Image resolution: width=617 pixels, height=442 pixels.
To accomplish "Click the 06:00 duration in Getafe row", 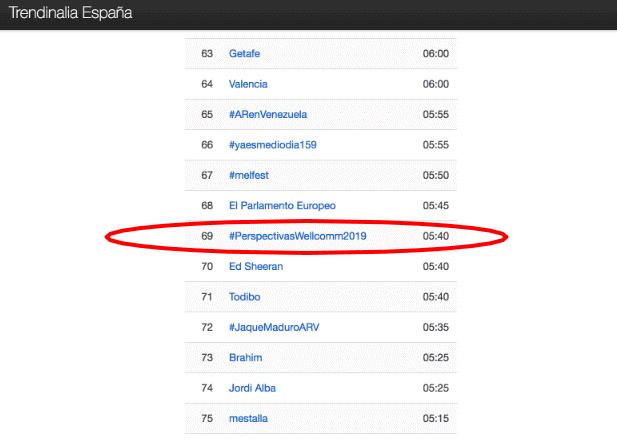I will point(436,54).
